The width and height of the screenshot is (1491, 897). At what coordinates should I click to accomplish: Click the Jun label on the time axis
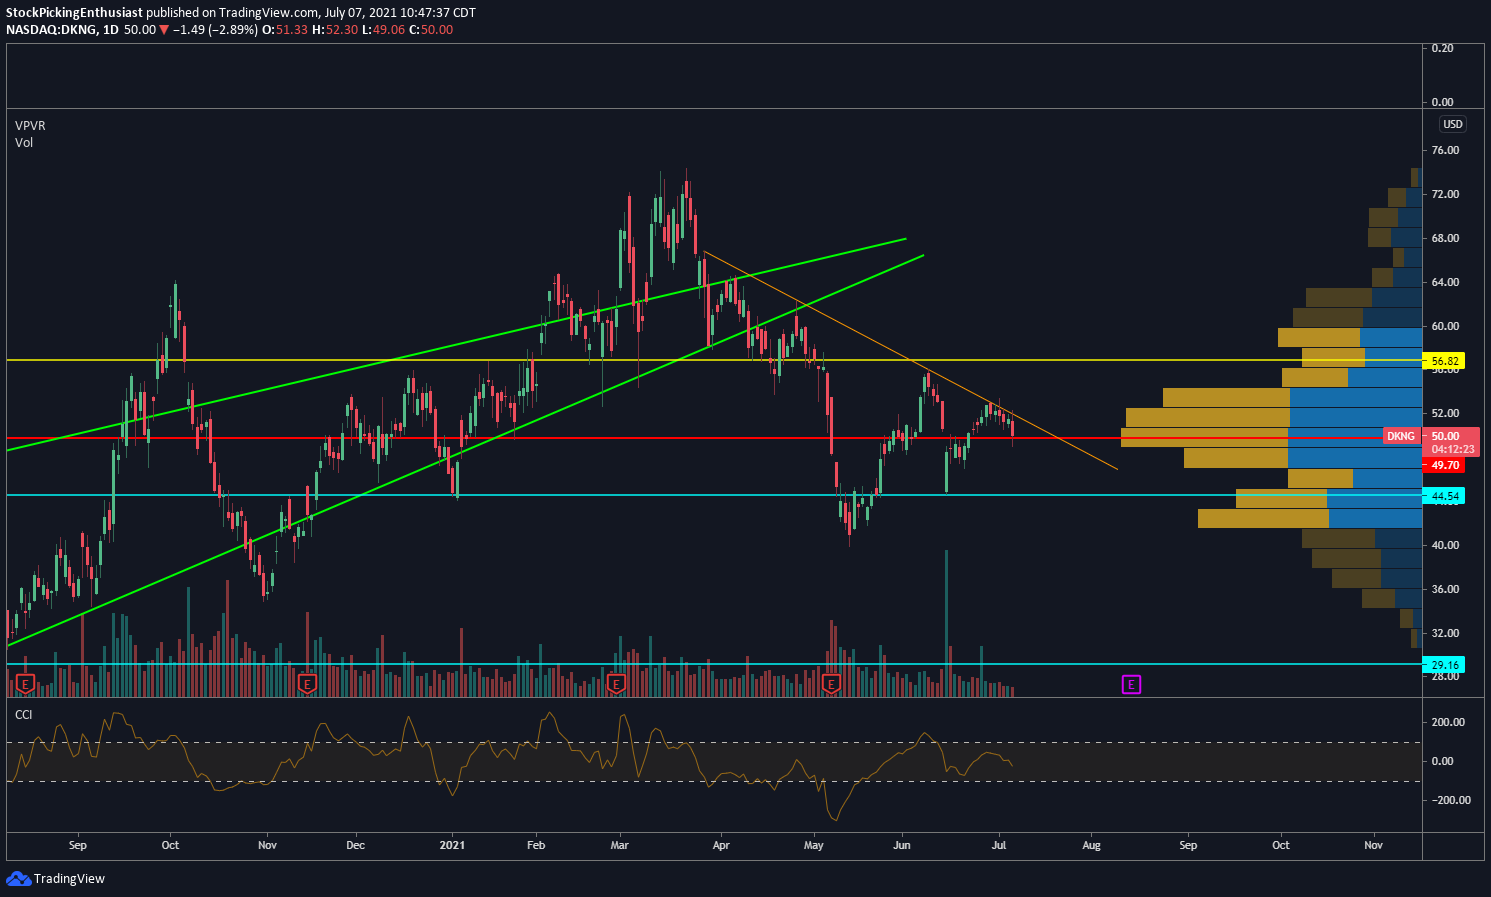[x=902, y=845]
